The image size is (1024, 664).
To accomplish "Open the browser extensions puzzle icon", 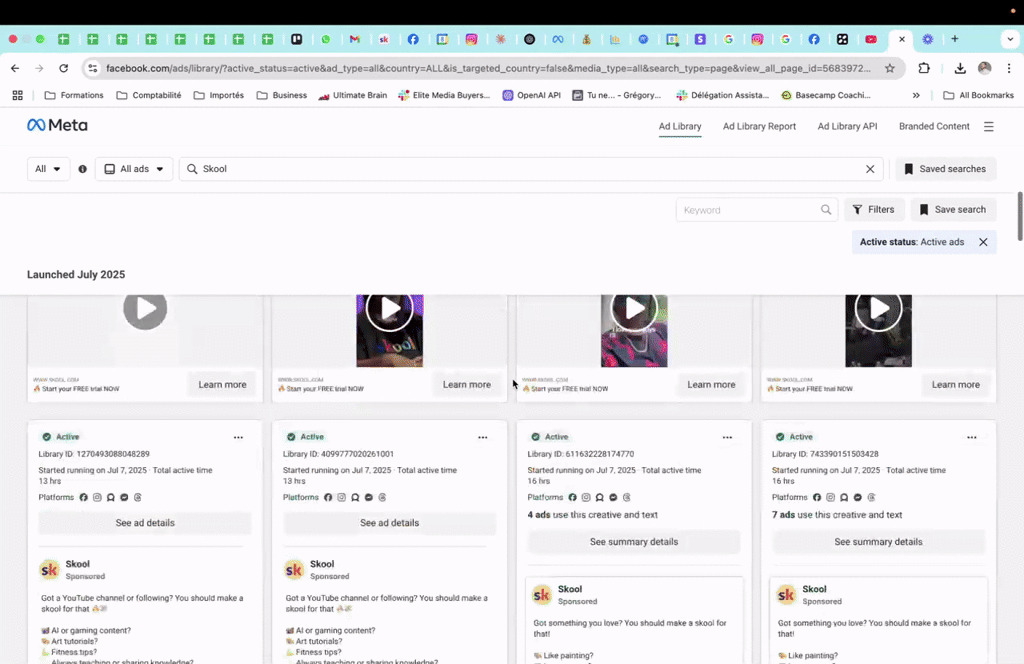I will click(923, 68).
